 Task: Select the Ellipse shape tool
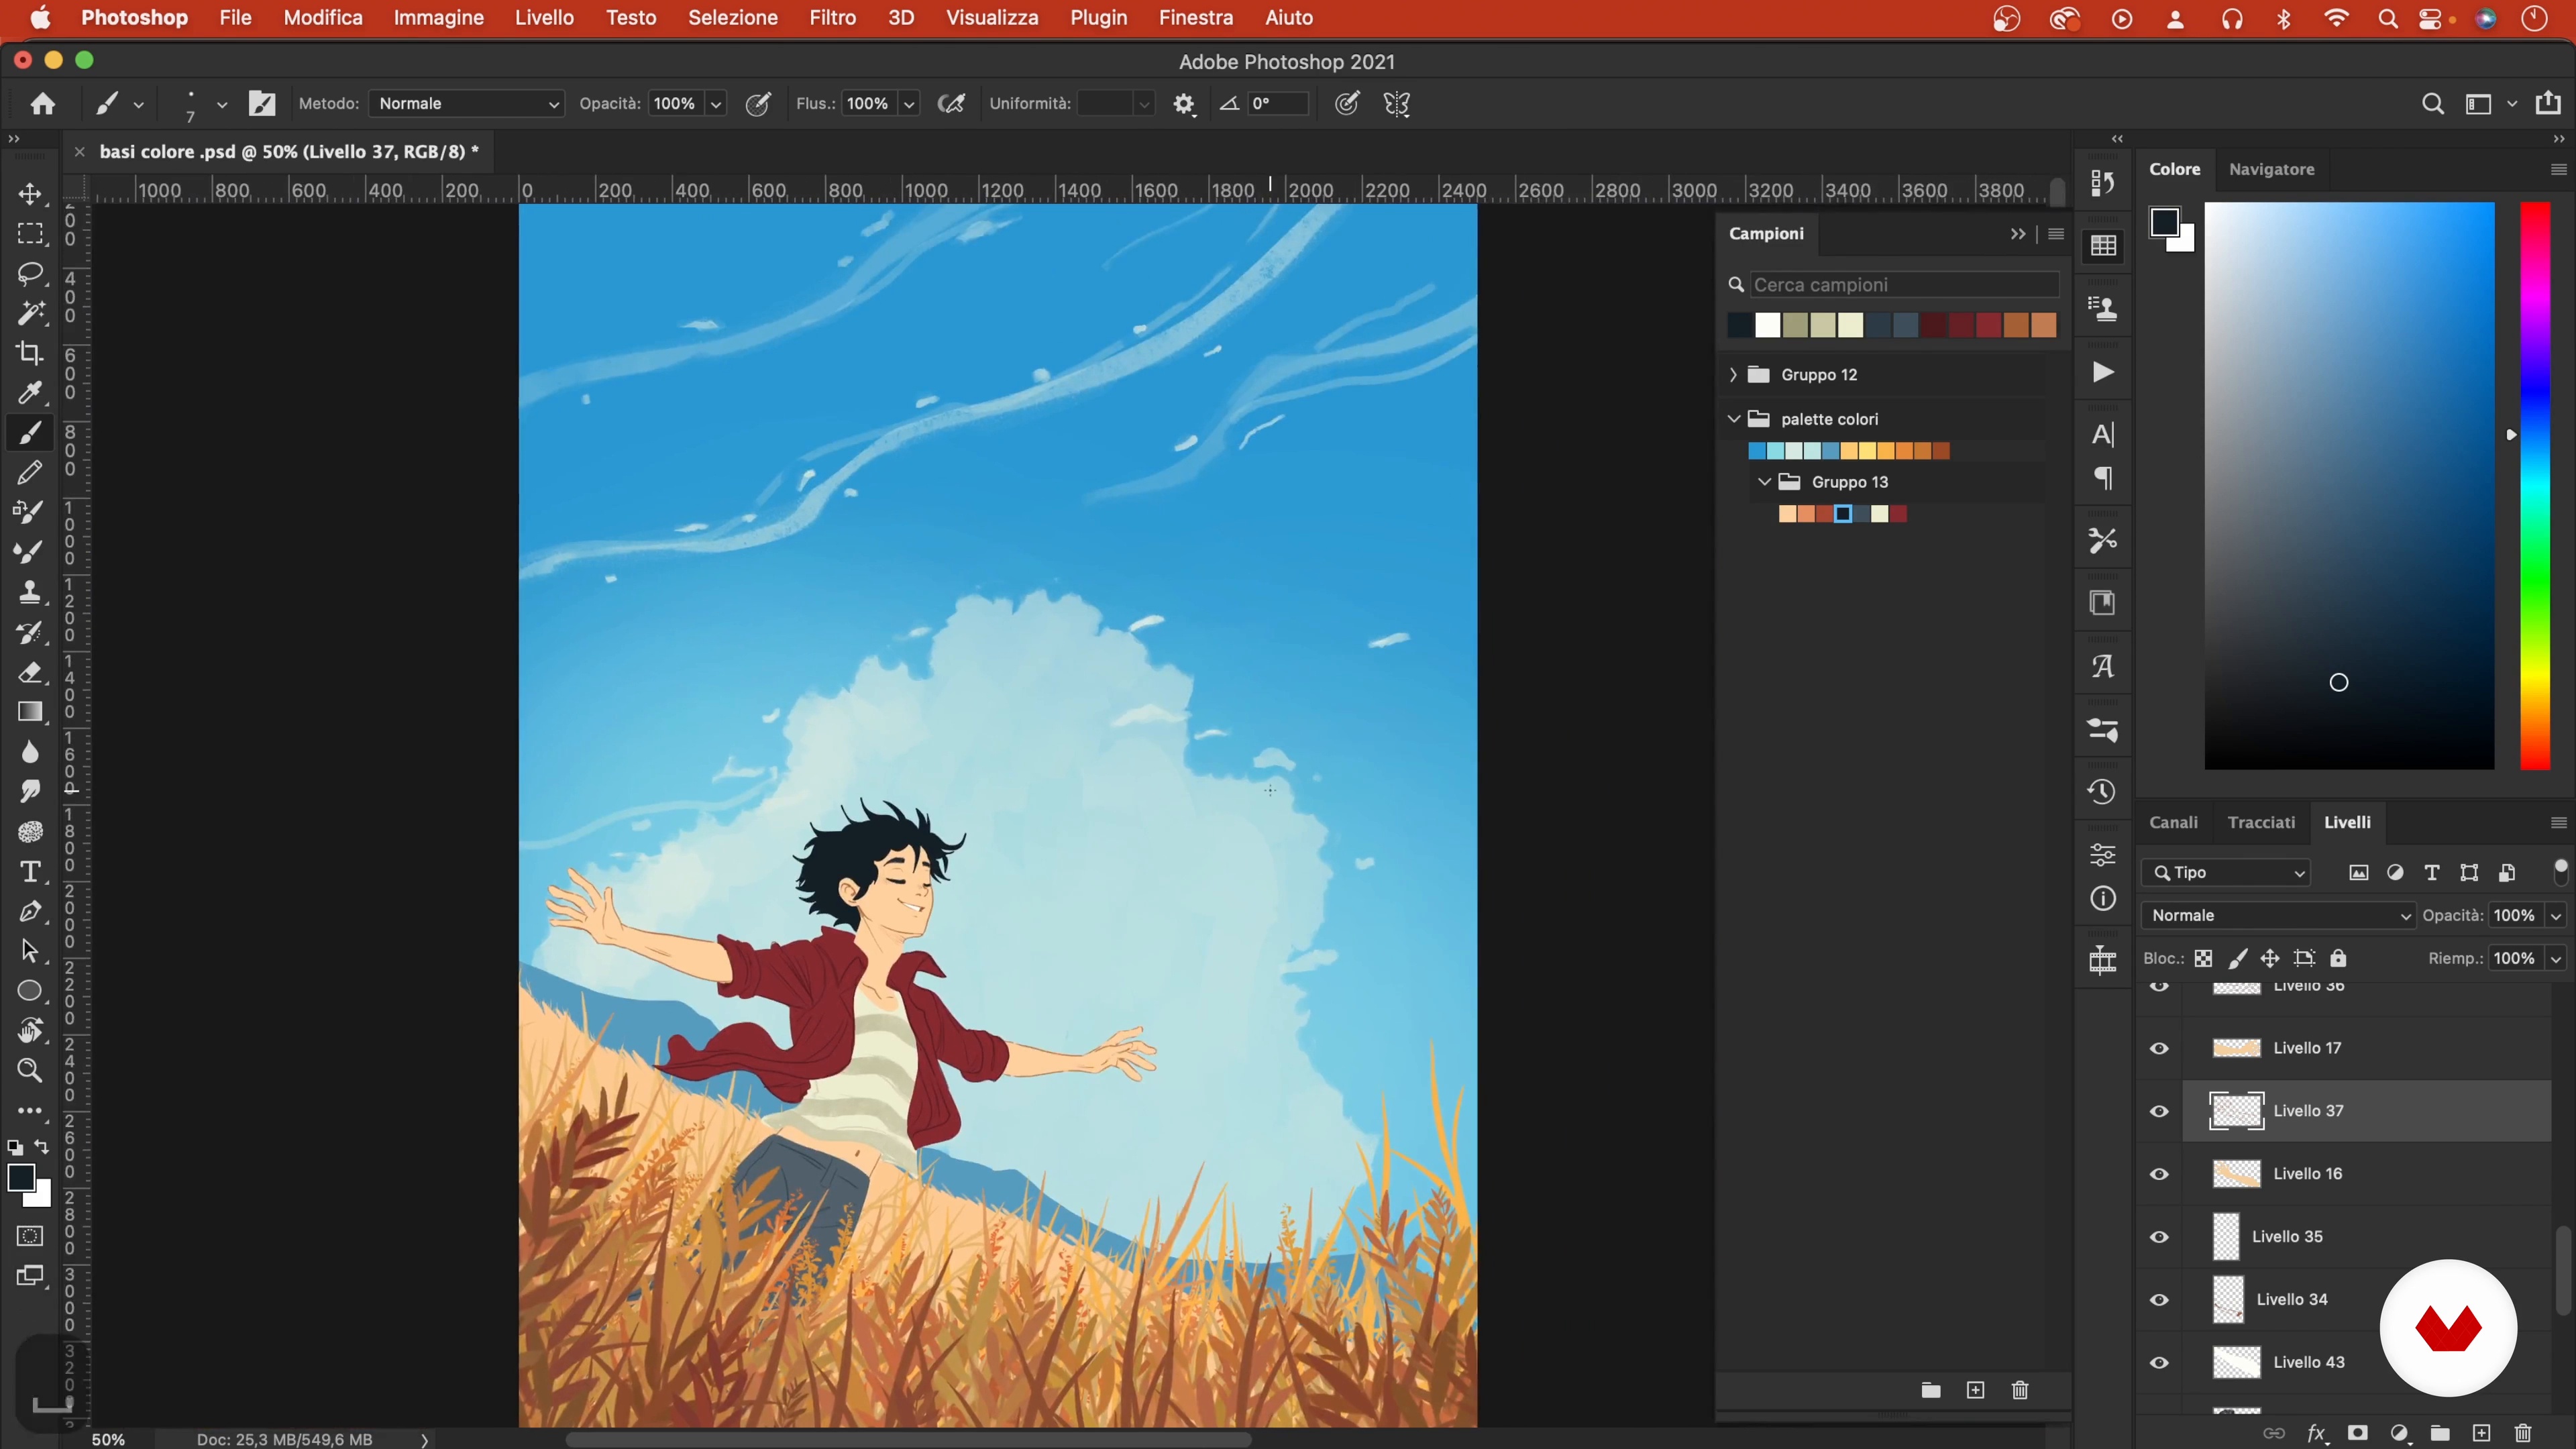[30, 991]
